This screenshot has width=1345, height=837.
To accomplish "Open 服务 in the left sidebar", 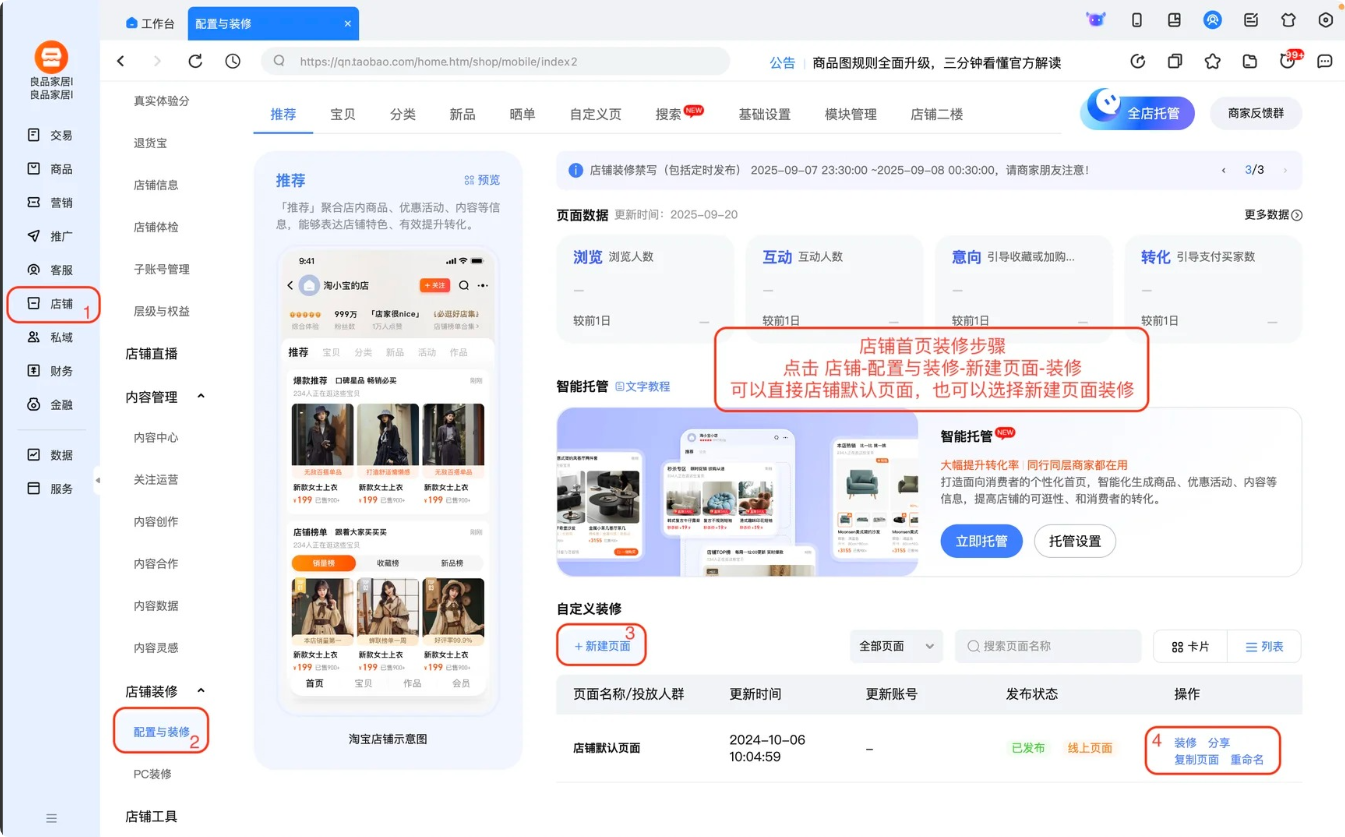I will pyautogui.click(x=50, y=489).
